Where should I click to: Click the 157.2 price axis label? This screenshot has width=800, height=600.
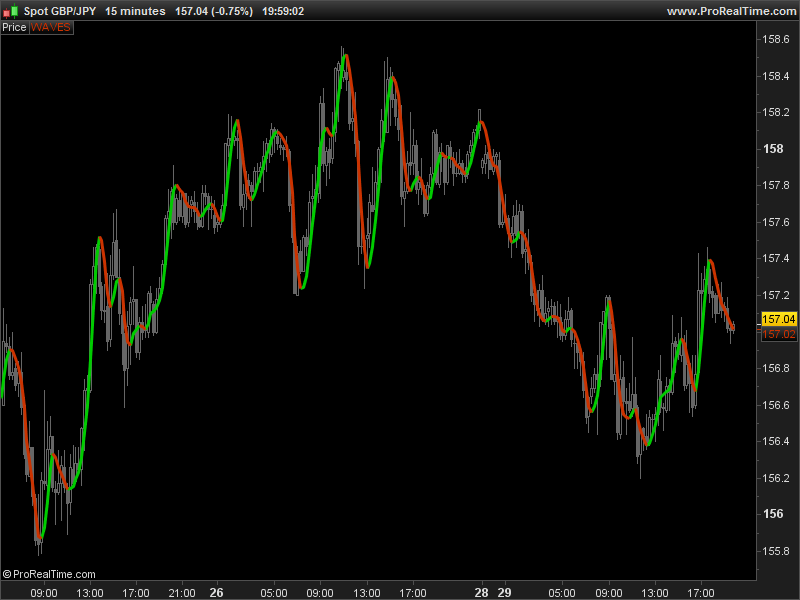pos(776,295)
